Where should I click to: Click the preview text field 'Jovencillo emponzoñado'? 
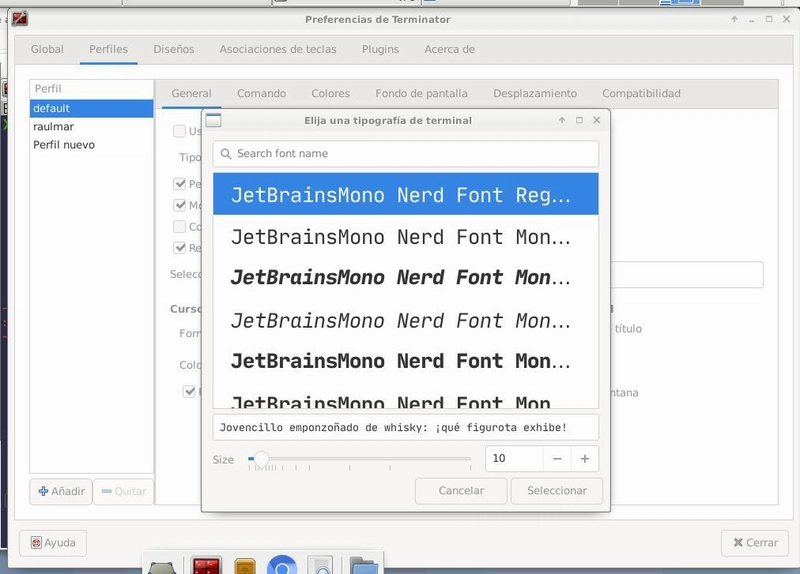pyautogui.click(x=406, y=428)
